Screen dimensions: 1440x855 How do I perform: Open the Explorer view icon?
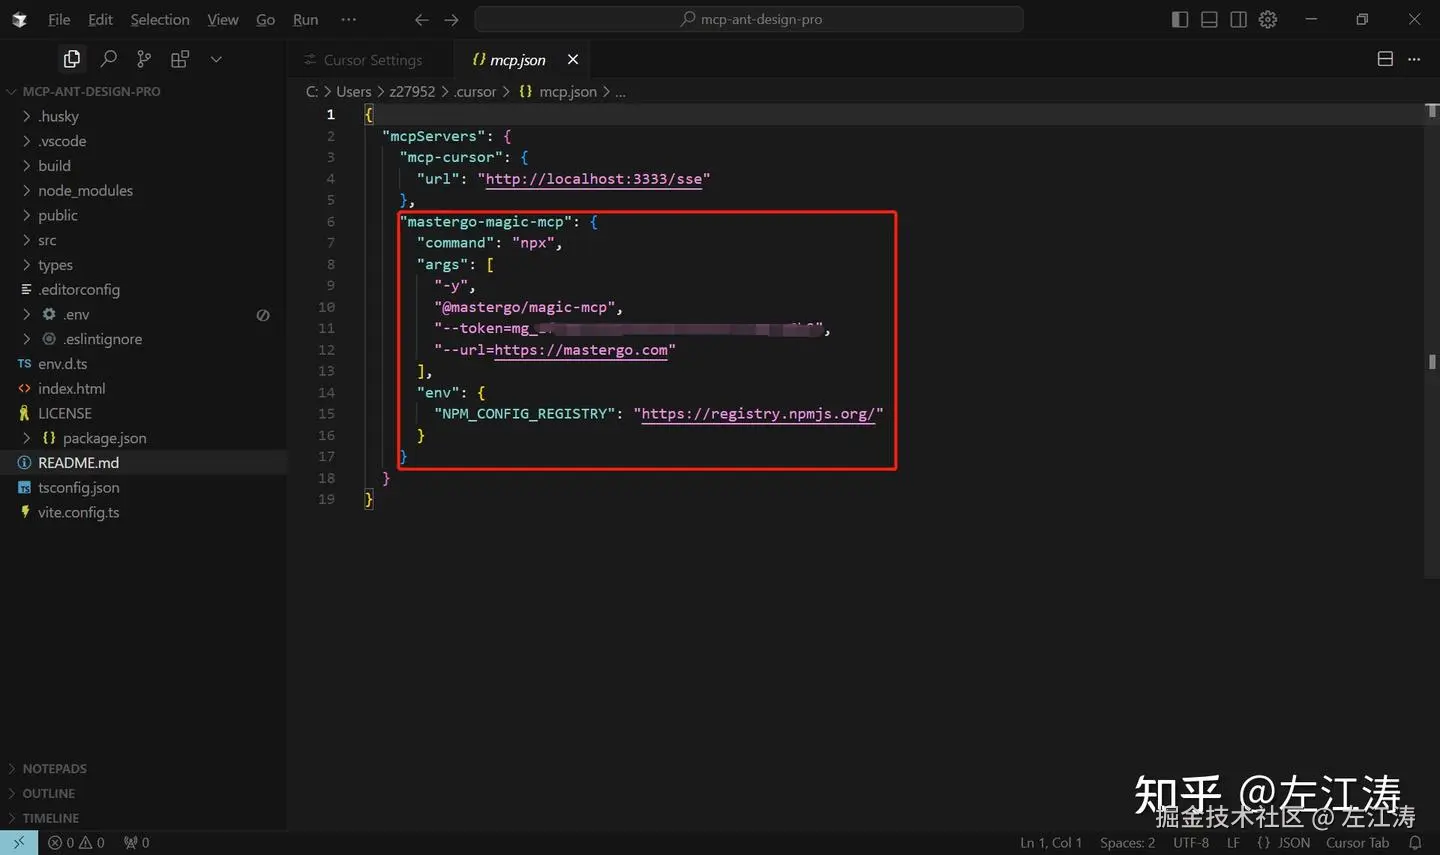coord(72,60)
